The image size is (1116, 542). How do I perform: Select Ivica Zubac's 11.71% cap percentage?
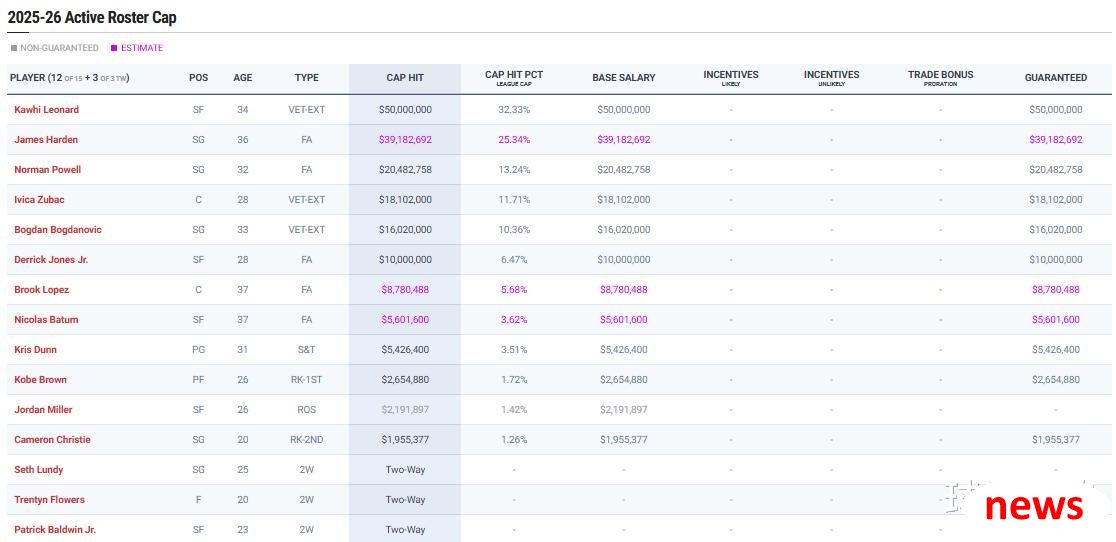click(x=514, y=199)
